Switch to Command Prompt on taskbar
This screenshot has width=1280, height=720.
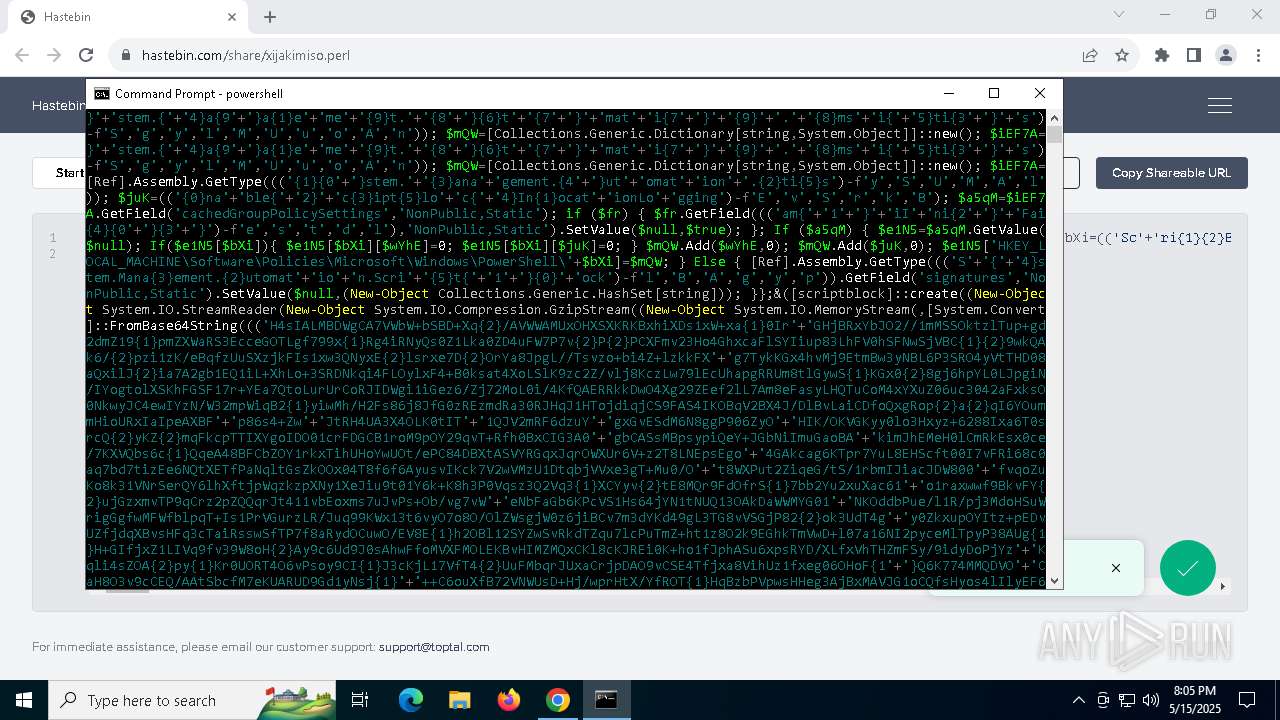[606, 700]
